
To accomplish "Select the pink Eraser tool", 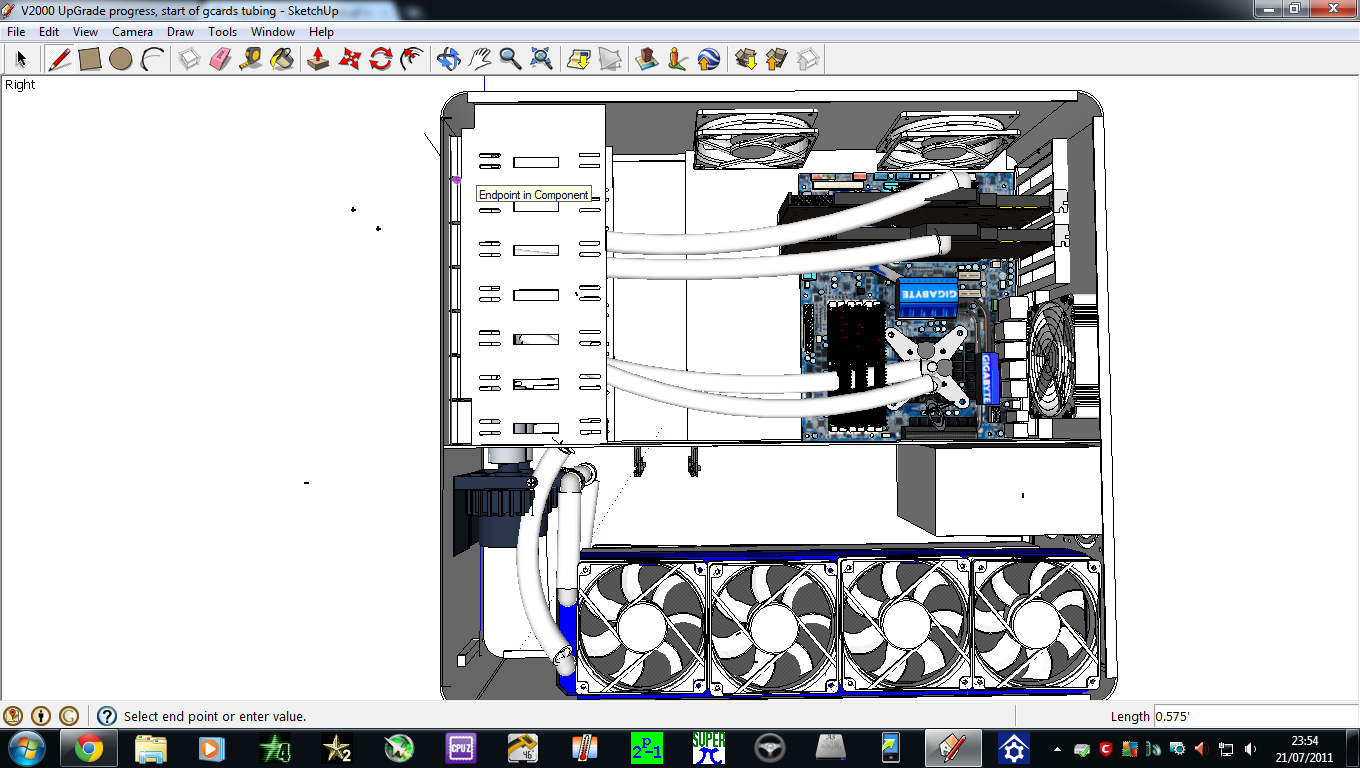I will click(x=220, y=60).
